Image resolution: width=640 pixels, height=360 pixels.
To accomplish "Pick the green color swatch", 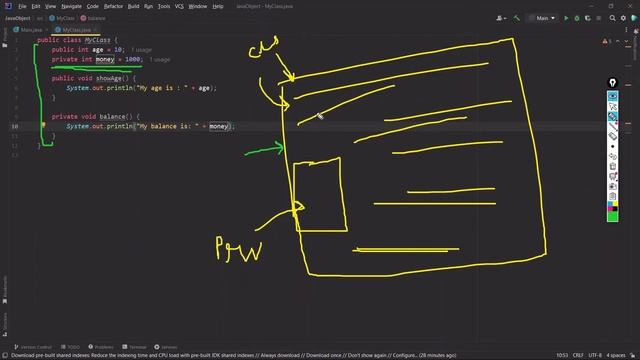I will (x=613, y=216).
